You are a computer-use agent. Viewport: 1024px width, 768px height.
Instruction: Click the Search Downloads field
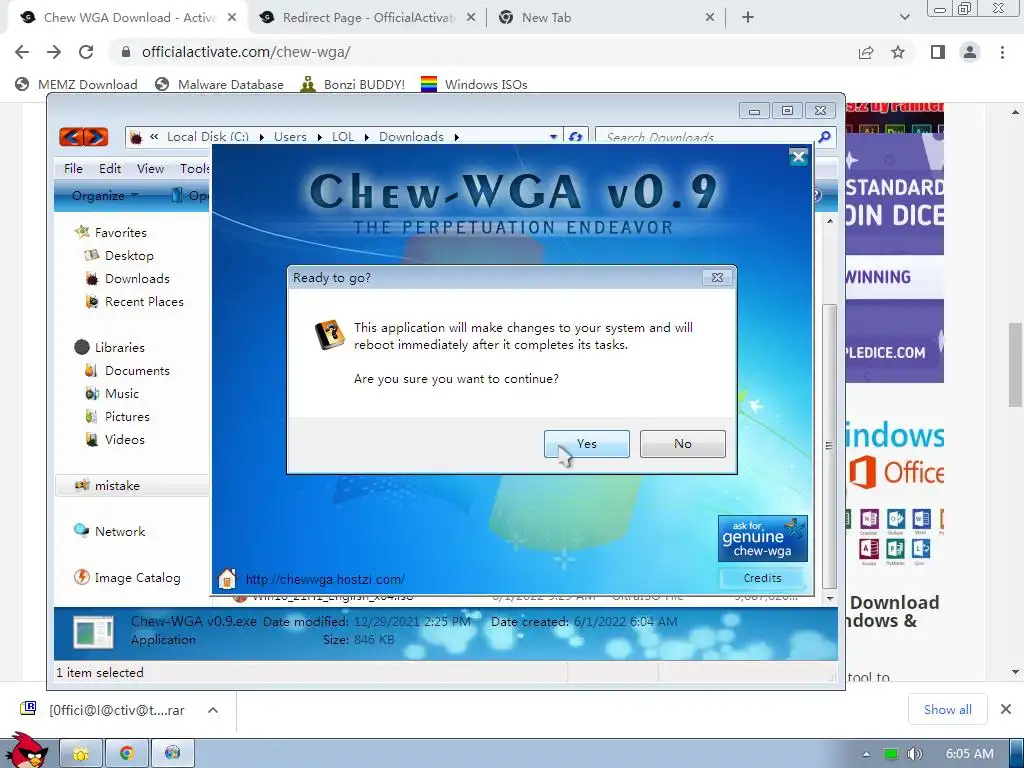coord(705,136)
